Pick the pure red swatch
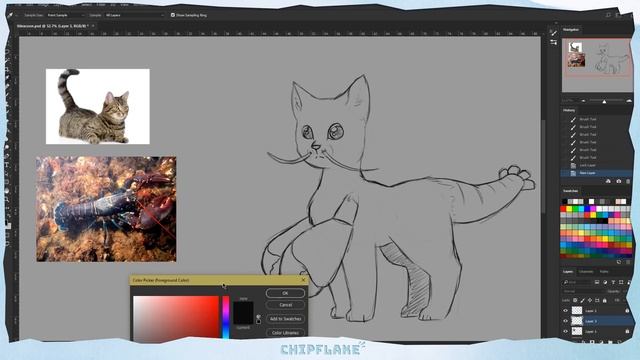 [563, 209]
